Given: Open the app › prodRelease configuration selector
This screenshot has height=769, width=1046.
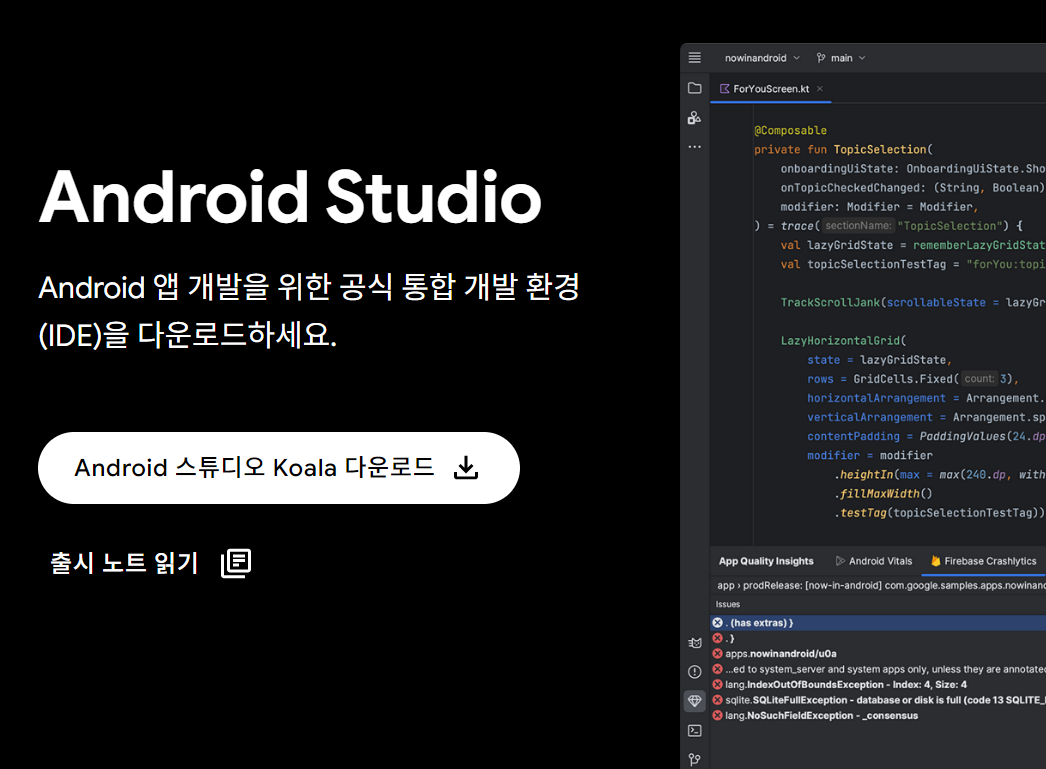Looking at the screenshot, I should pyautogui.click(x=881, y=585).
